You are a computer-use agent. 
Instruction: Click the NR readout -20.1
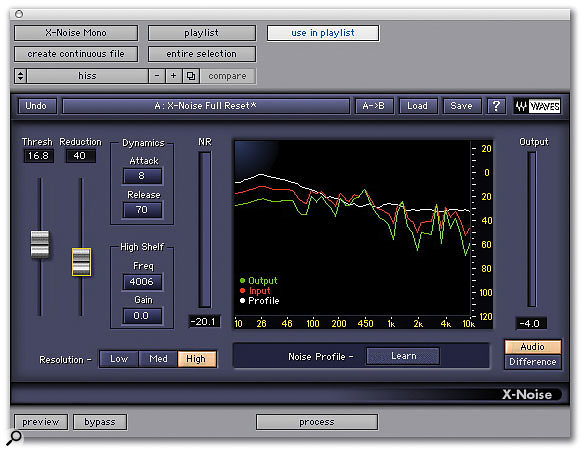(204, 322)
